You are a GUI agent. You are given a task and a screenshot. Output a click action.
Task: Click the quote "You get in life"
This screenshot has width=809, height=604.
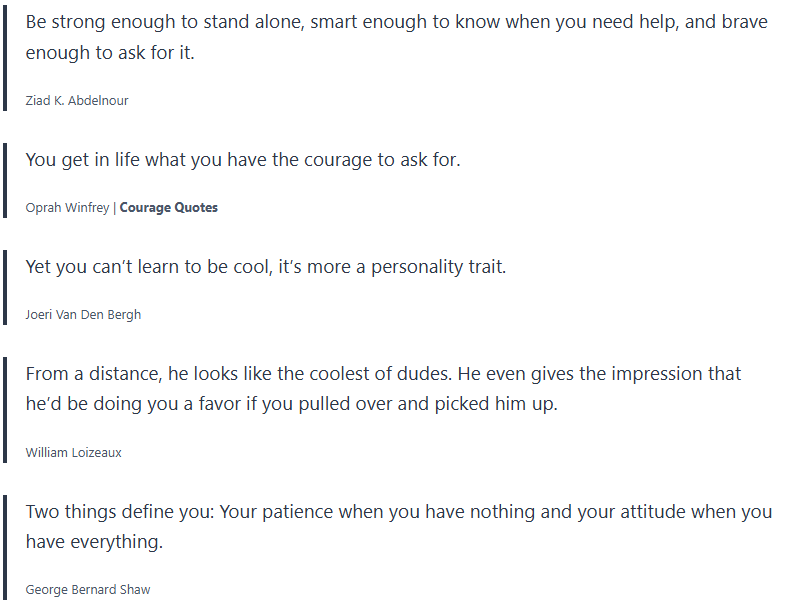tap(243, 159)
